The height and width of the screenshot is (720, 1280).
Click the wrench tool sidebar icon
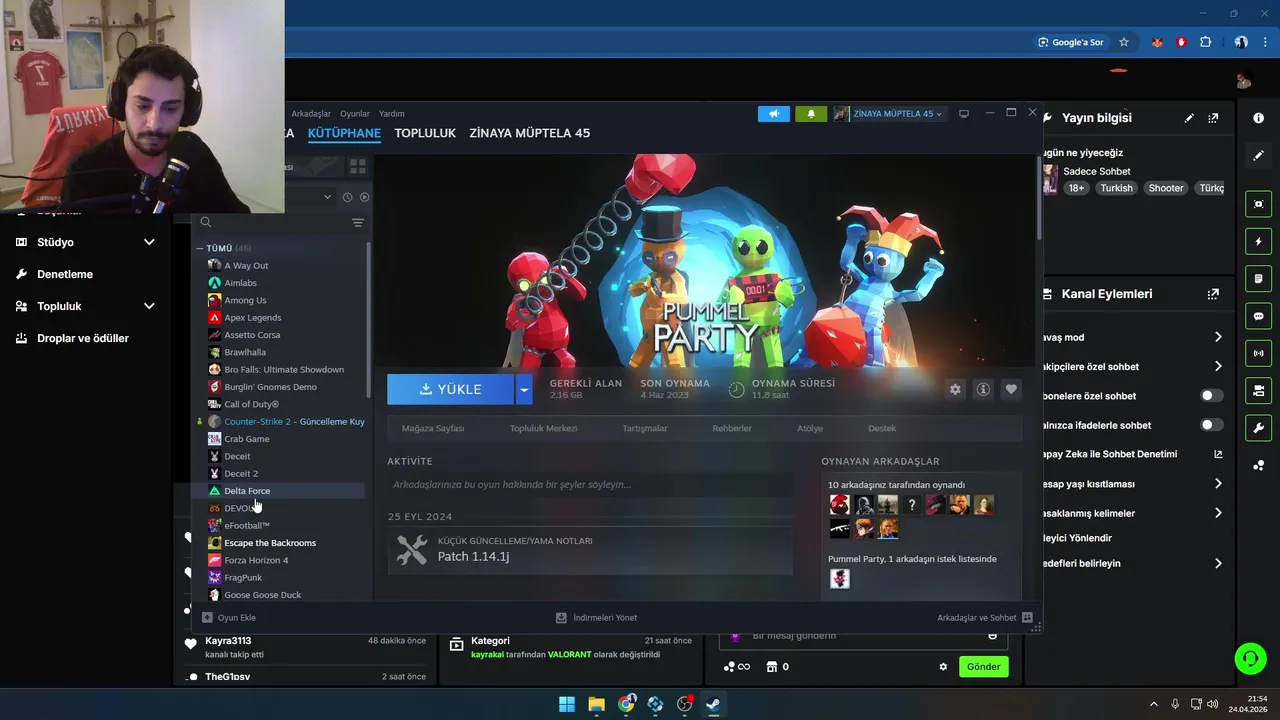coord(1258,428)
